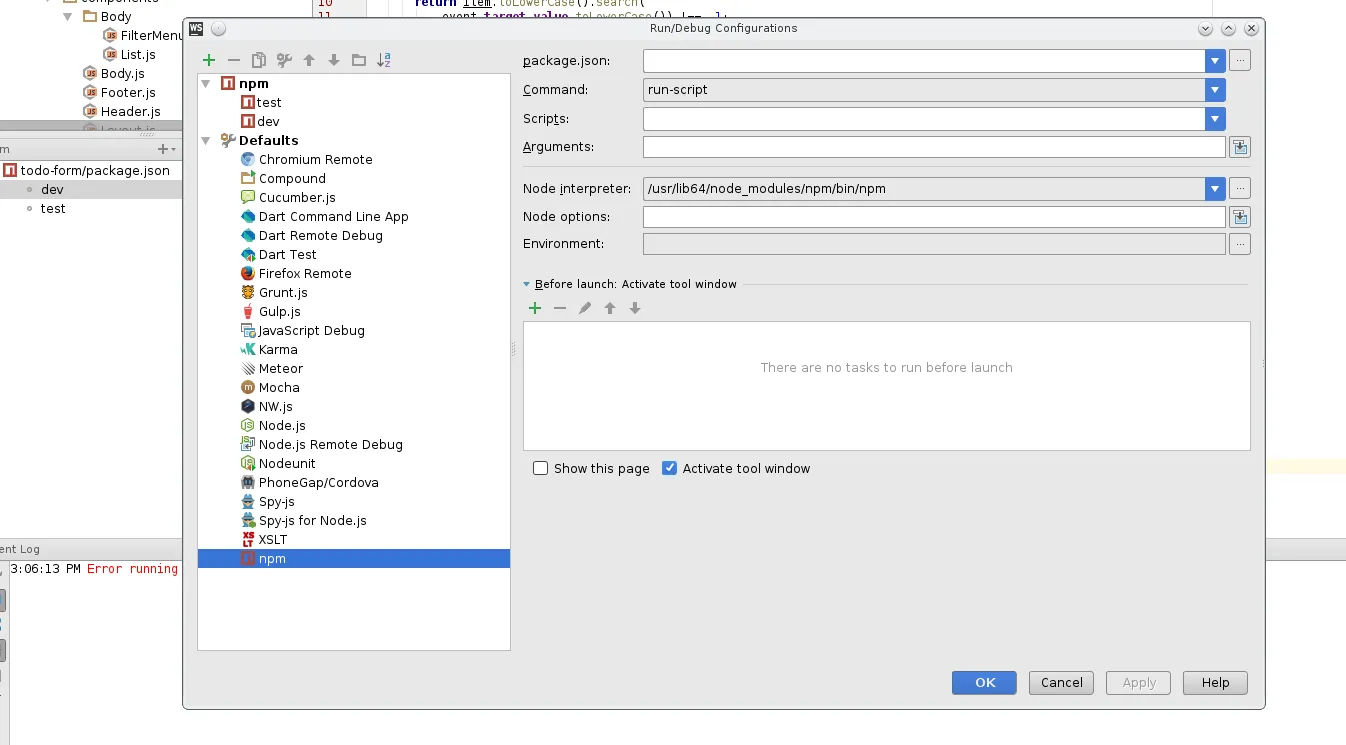Open the Scripts dropdown
1346x745 pixels.
click(1215, 119)
